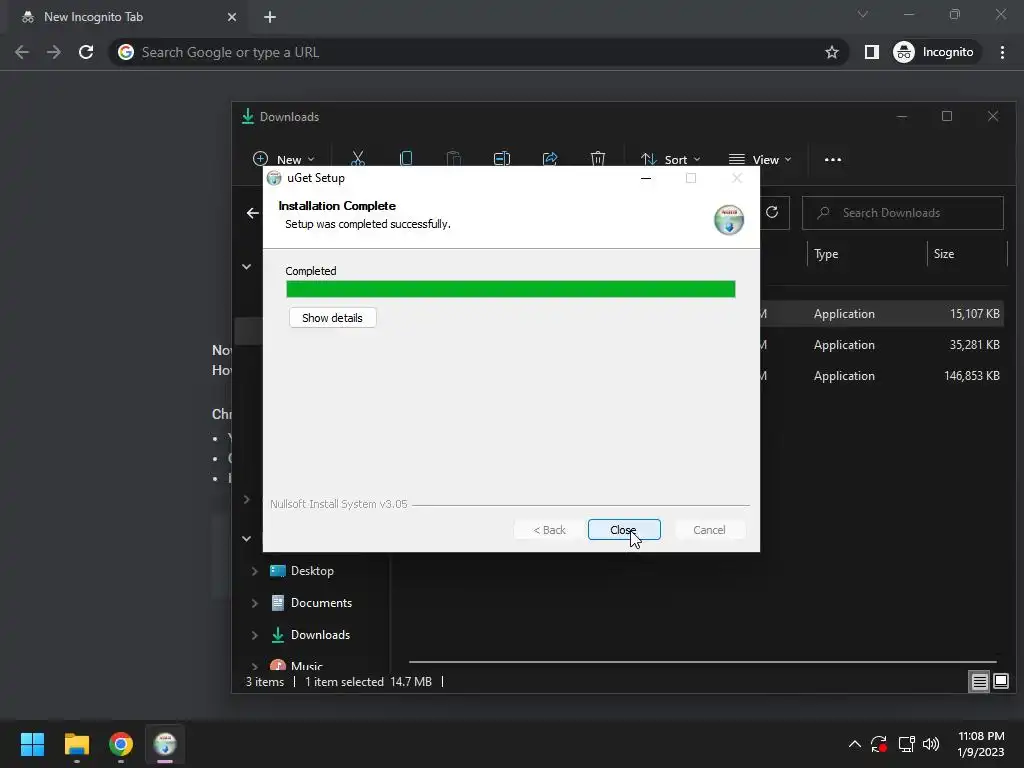
Task: Click the completed green progress bar
Action: point(511,289)
